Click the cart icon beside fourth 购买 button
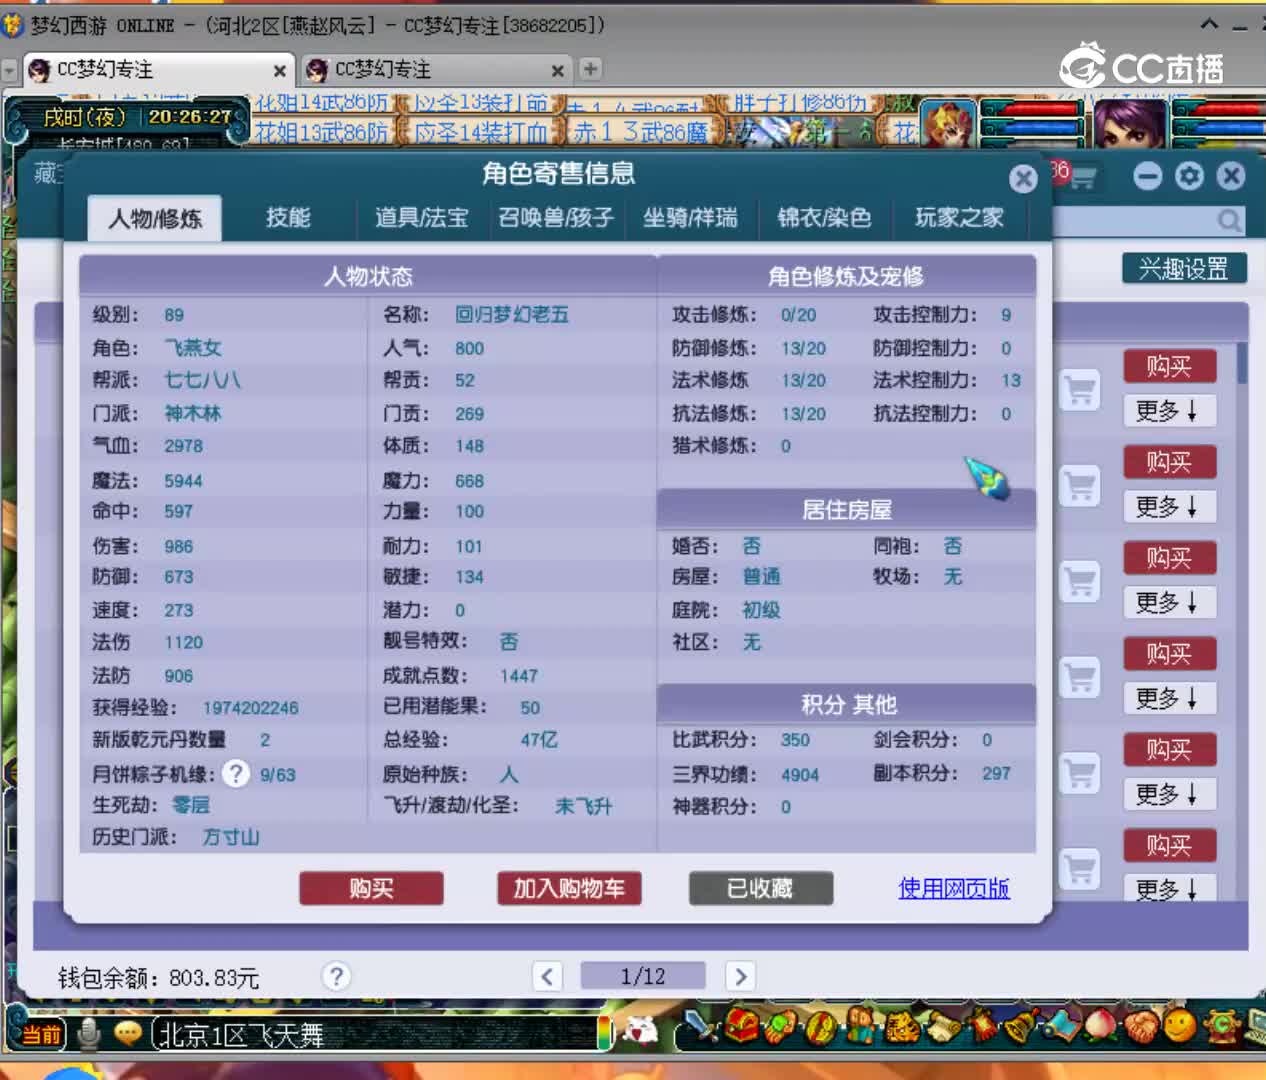1266x1080 pixels. (1080, 678)
